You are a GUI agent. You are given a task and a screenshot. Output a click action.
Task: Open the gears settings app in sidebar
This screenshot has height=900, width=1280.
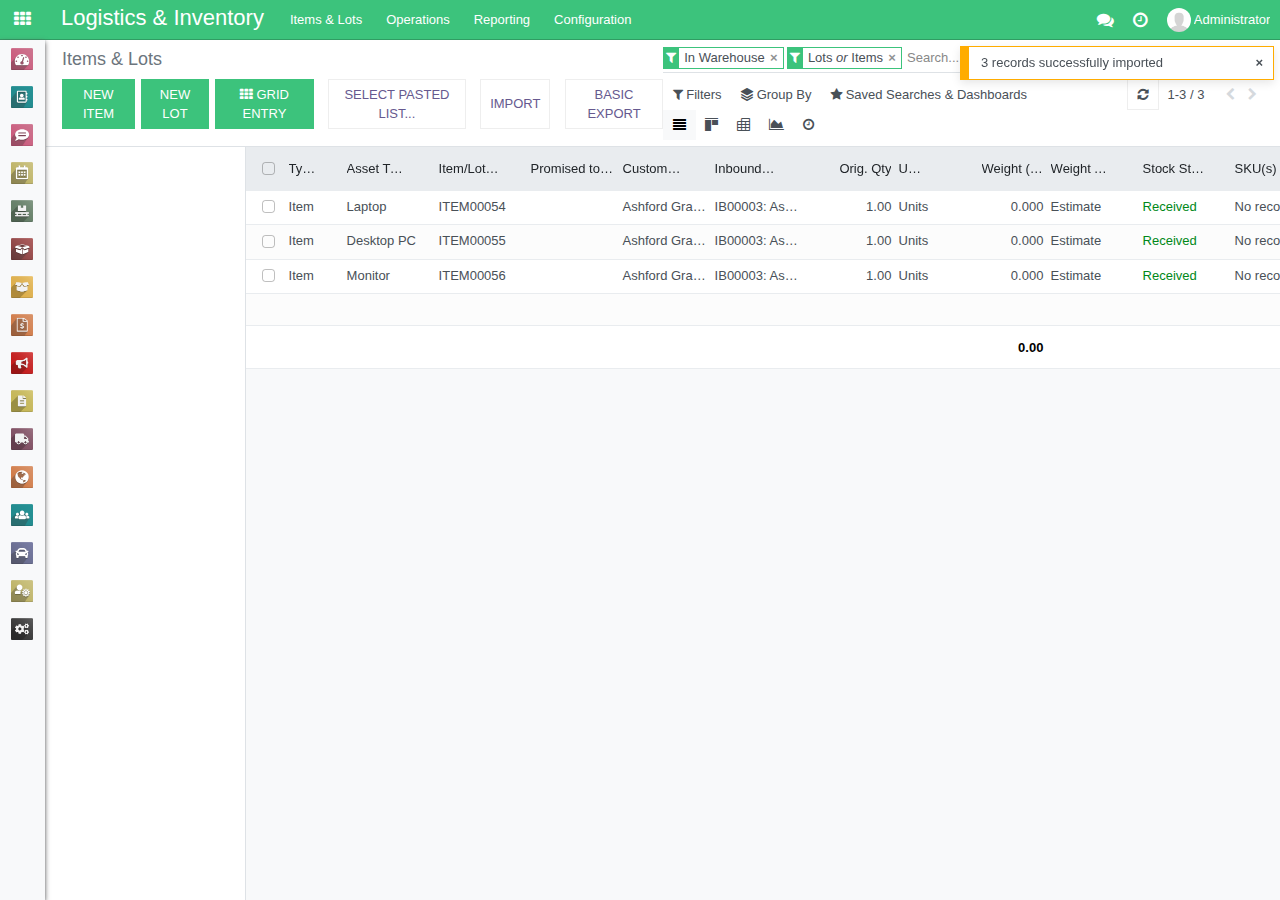coord(22,629)
